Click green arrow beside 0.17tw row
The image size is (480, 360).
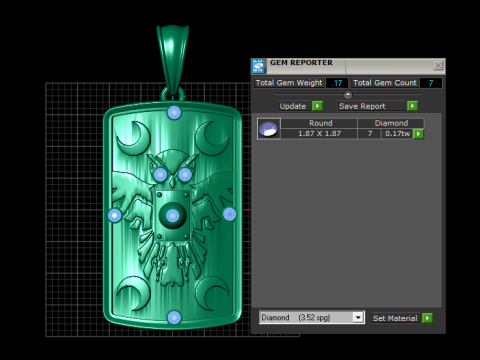tap(418, 134)
